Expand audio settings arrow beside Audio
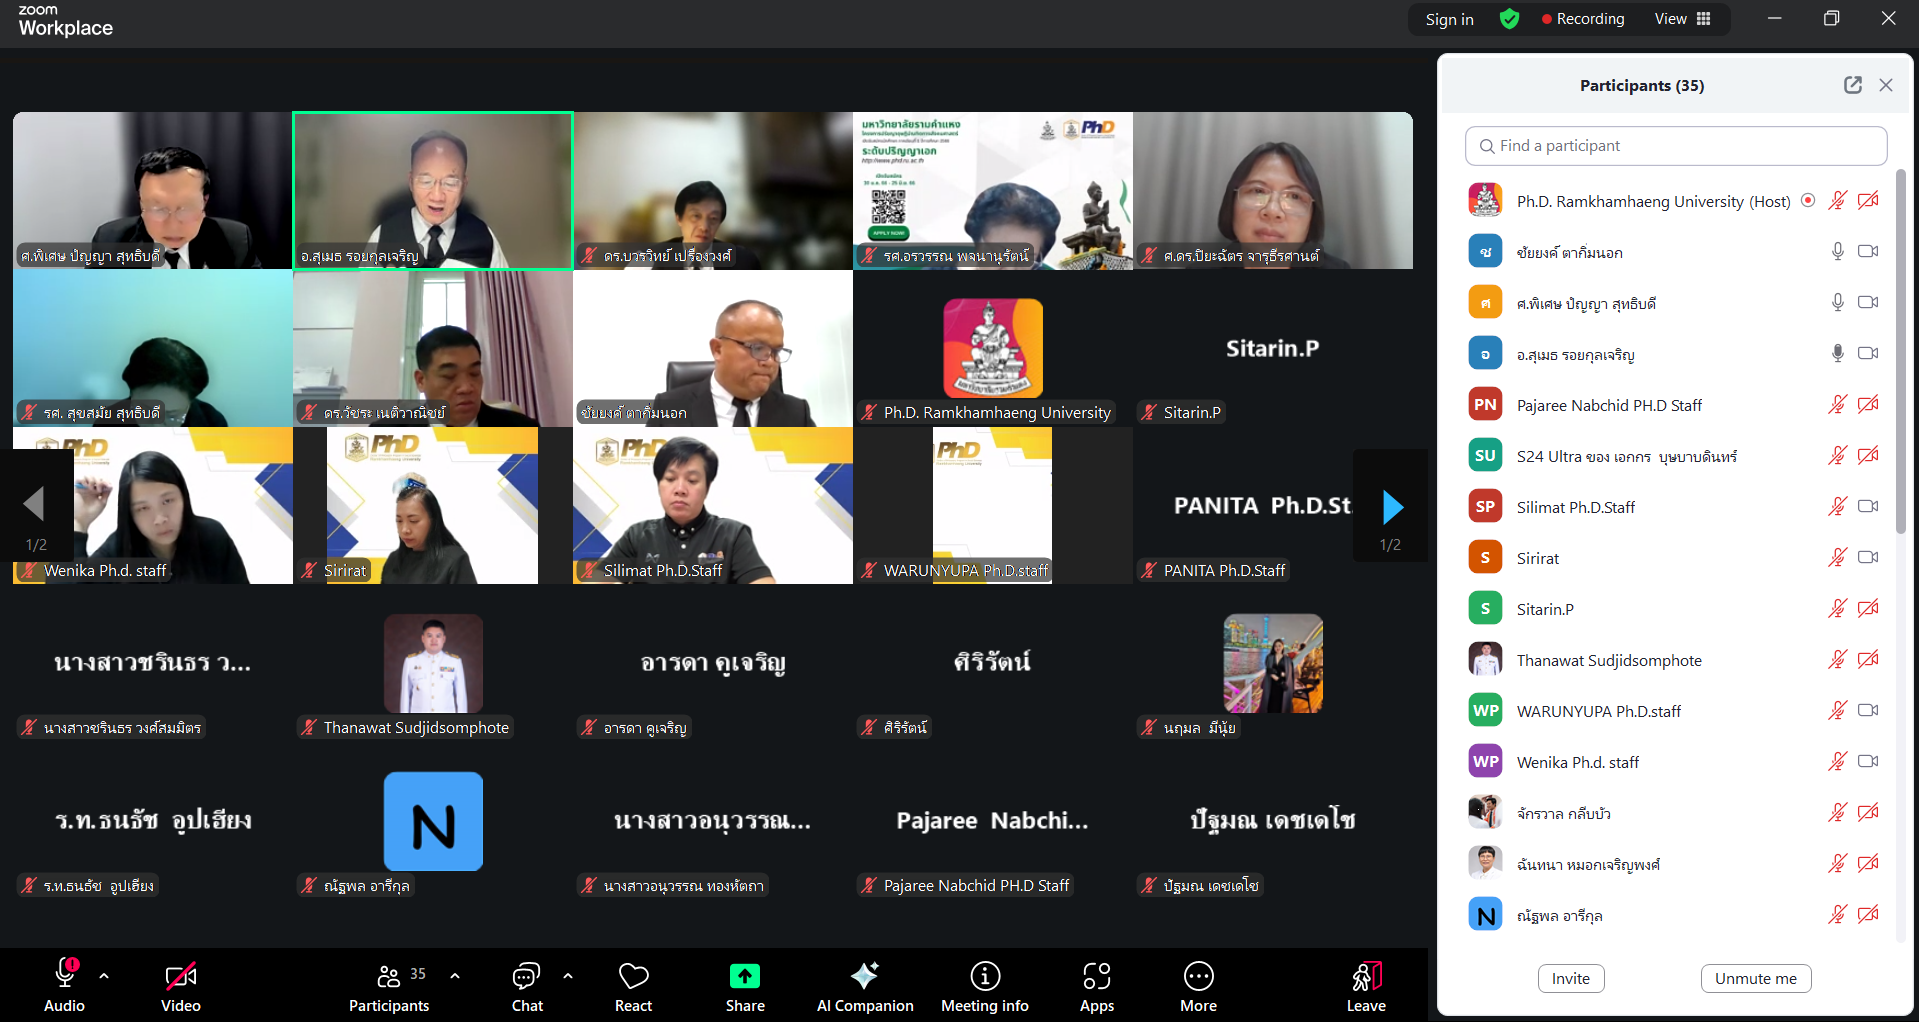The width and height of the screenshot is (1919, 1022). (x=104, y=976)
